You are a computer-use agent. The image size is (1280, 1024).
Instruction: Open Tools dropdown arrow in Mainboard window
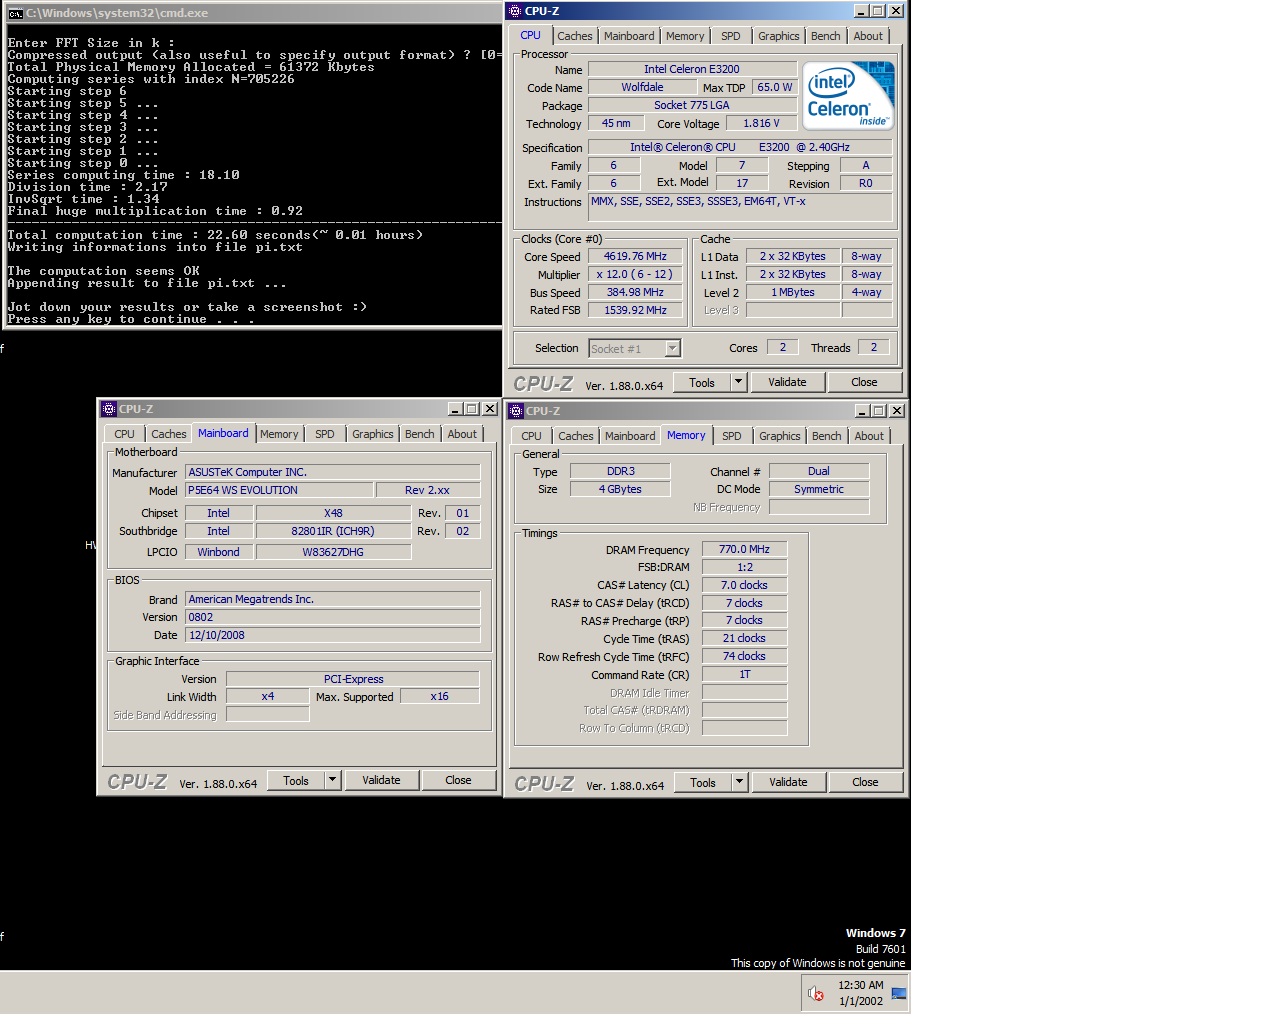click(x=332, y=780)
